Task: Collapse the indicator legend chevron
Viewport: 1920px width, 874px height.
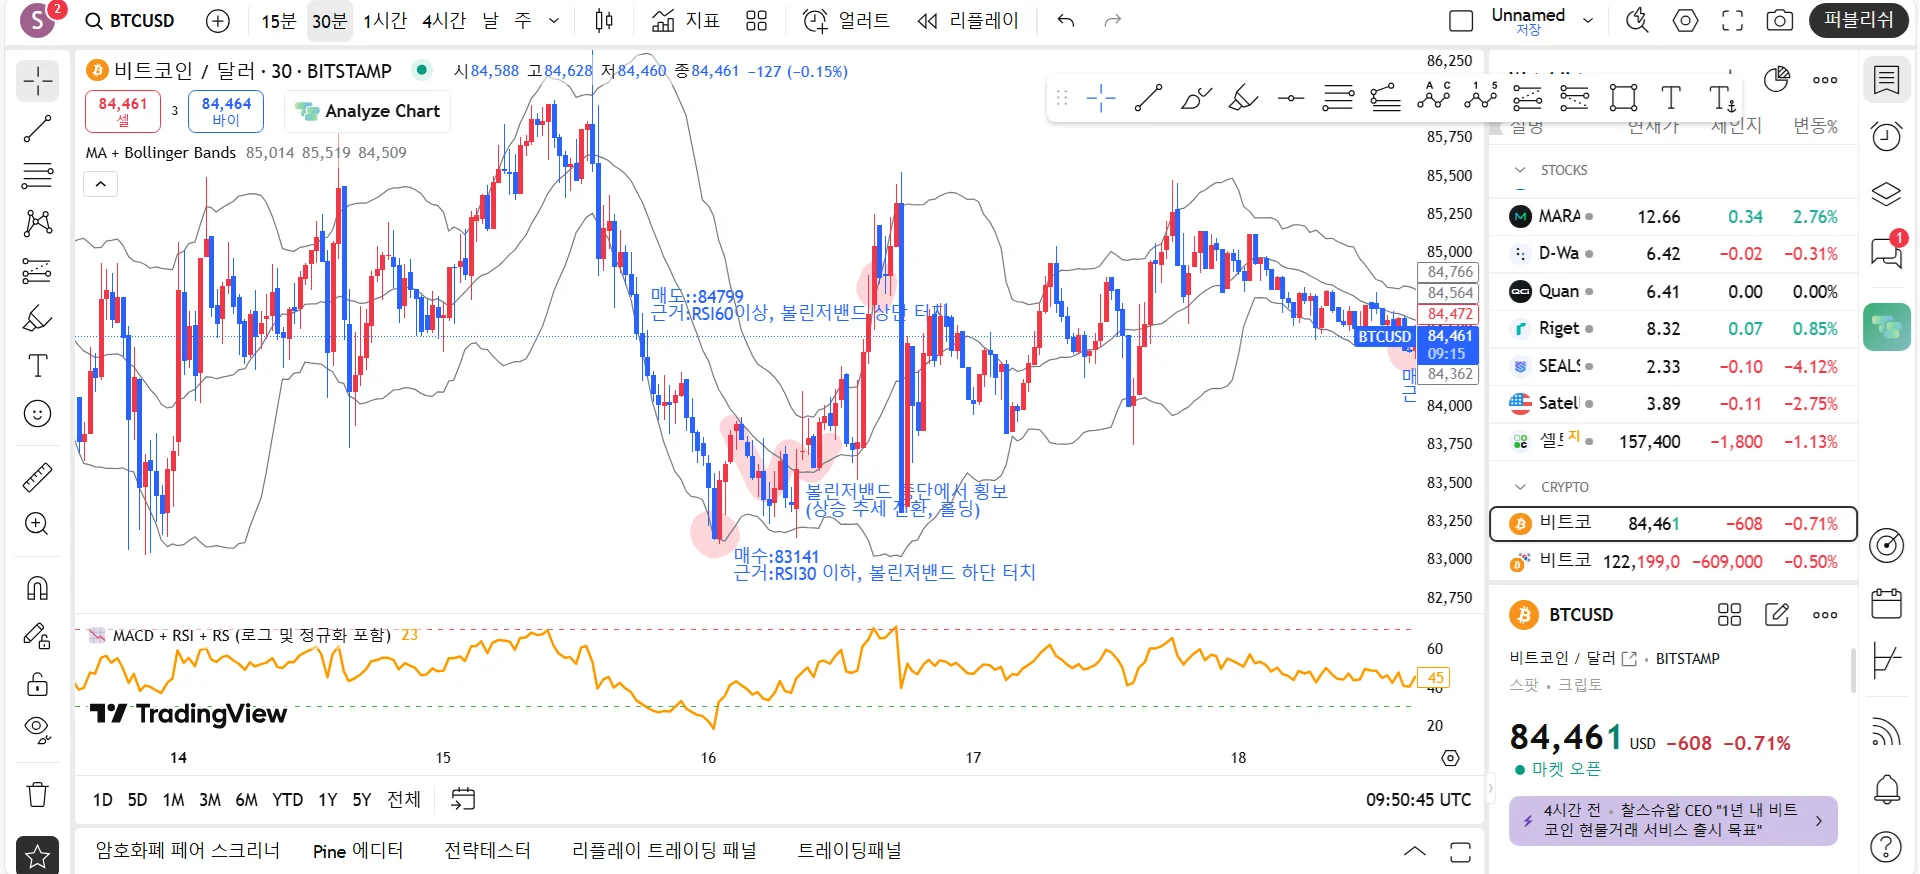Action: tap(101, 184)
